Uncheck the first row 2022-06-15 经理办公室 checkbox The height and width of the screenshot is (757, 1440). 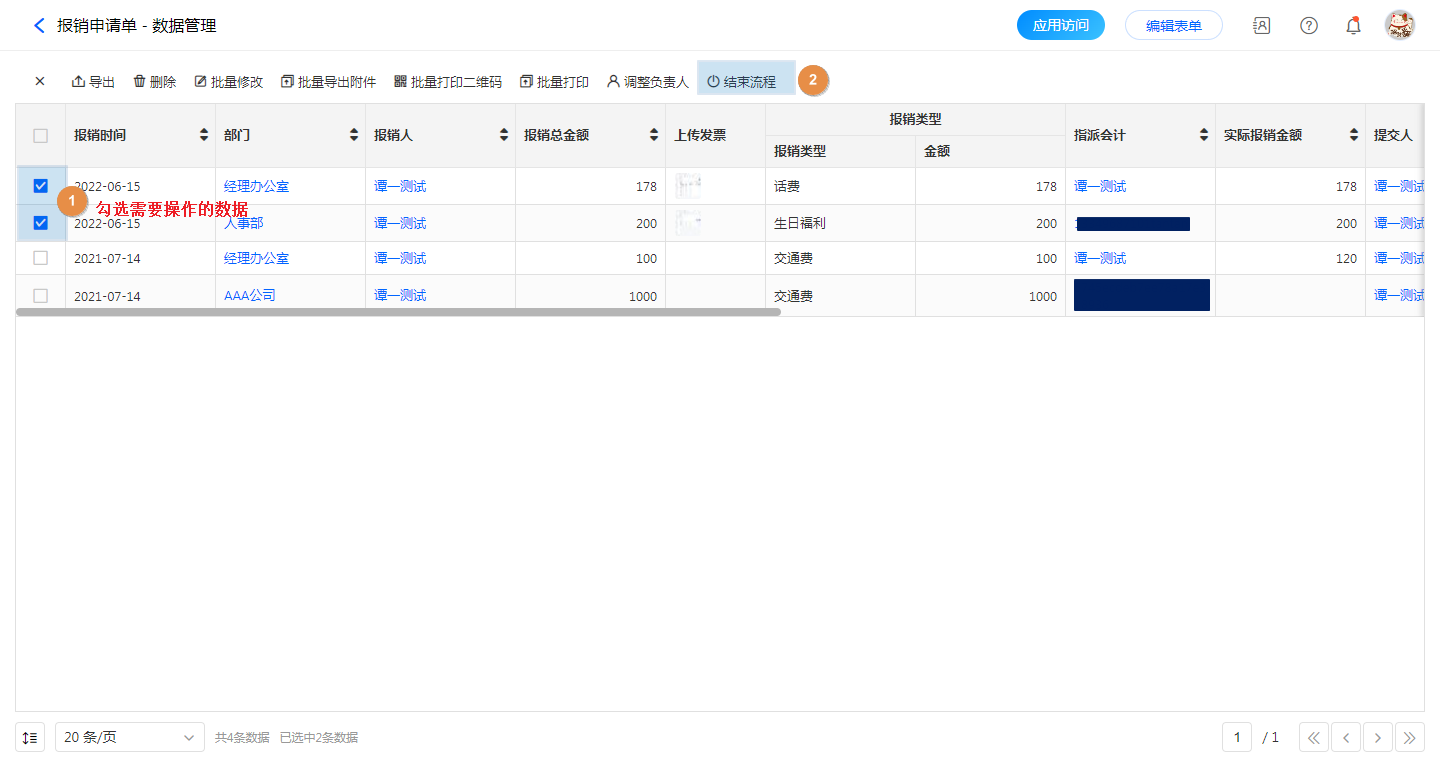pyautogui.click(x=41, y=186)
